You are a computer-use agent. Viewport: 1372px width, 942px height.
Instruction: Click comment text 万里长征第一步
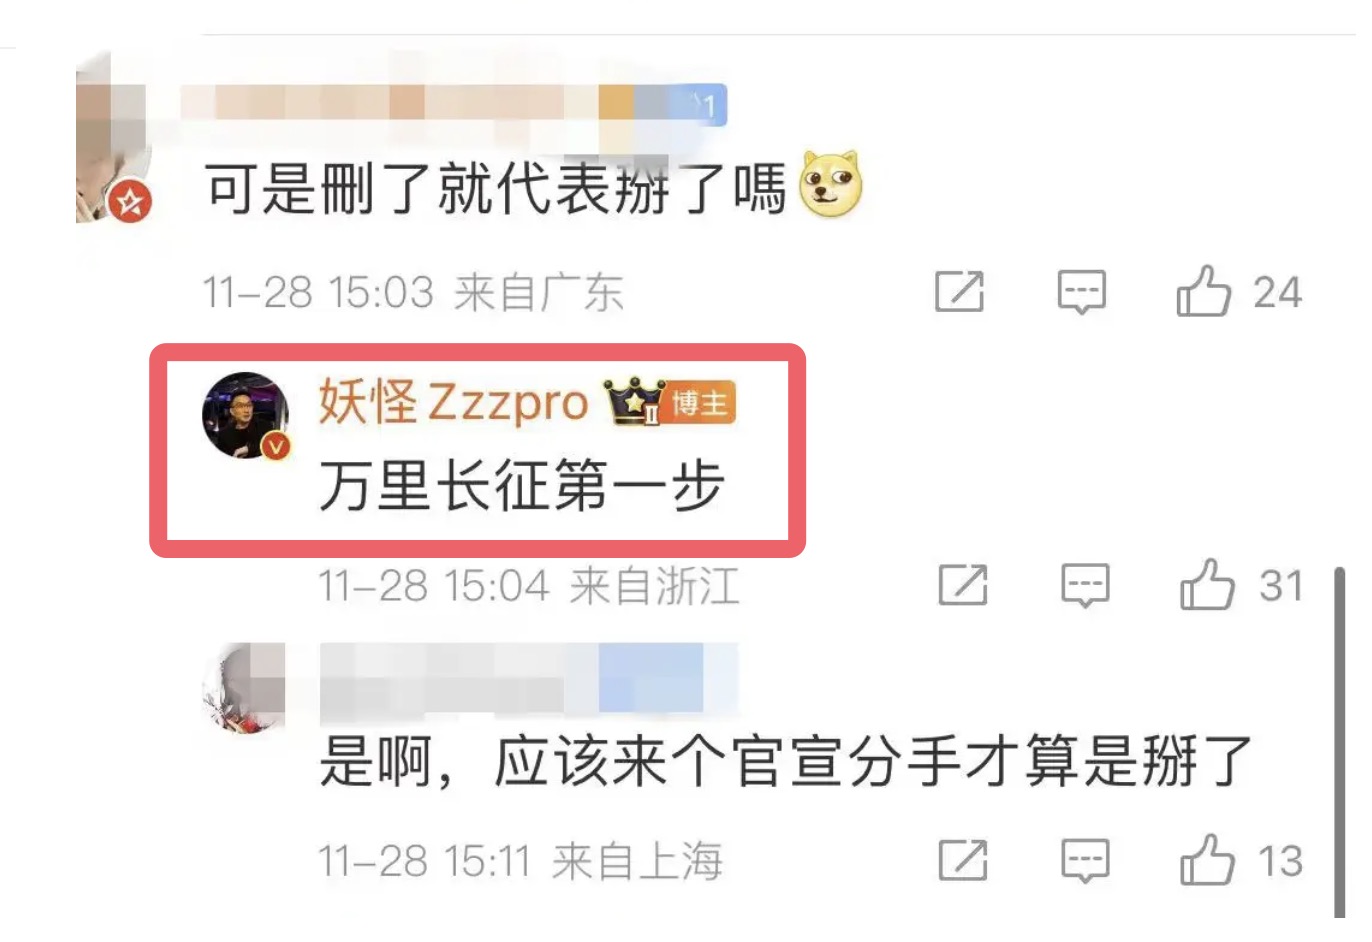pyautogui.click(x=522, y=486)
